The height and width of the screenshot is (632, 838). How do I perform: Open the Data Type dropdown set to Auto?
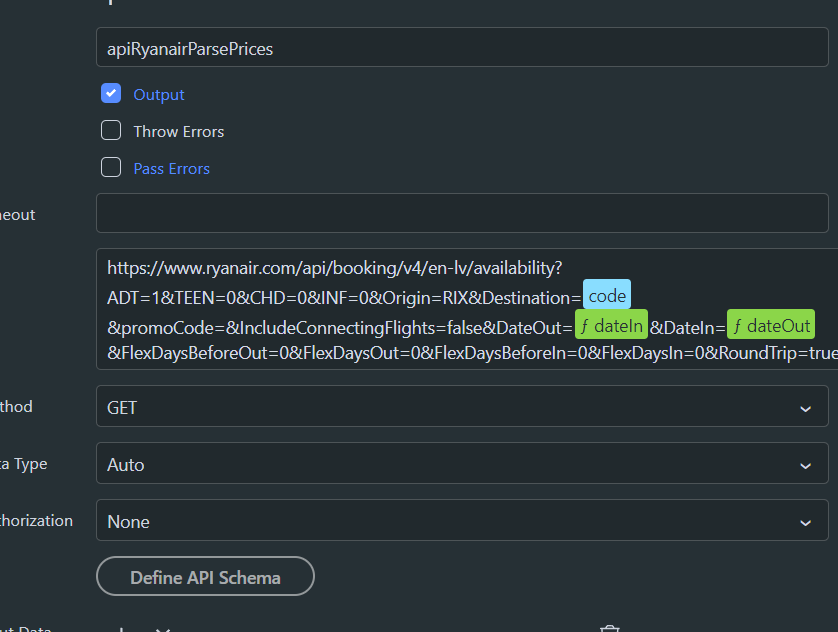[x=460, y=464]
